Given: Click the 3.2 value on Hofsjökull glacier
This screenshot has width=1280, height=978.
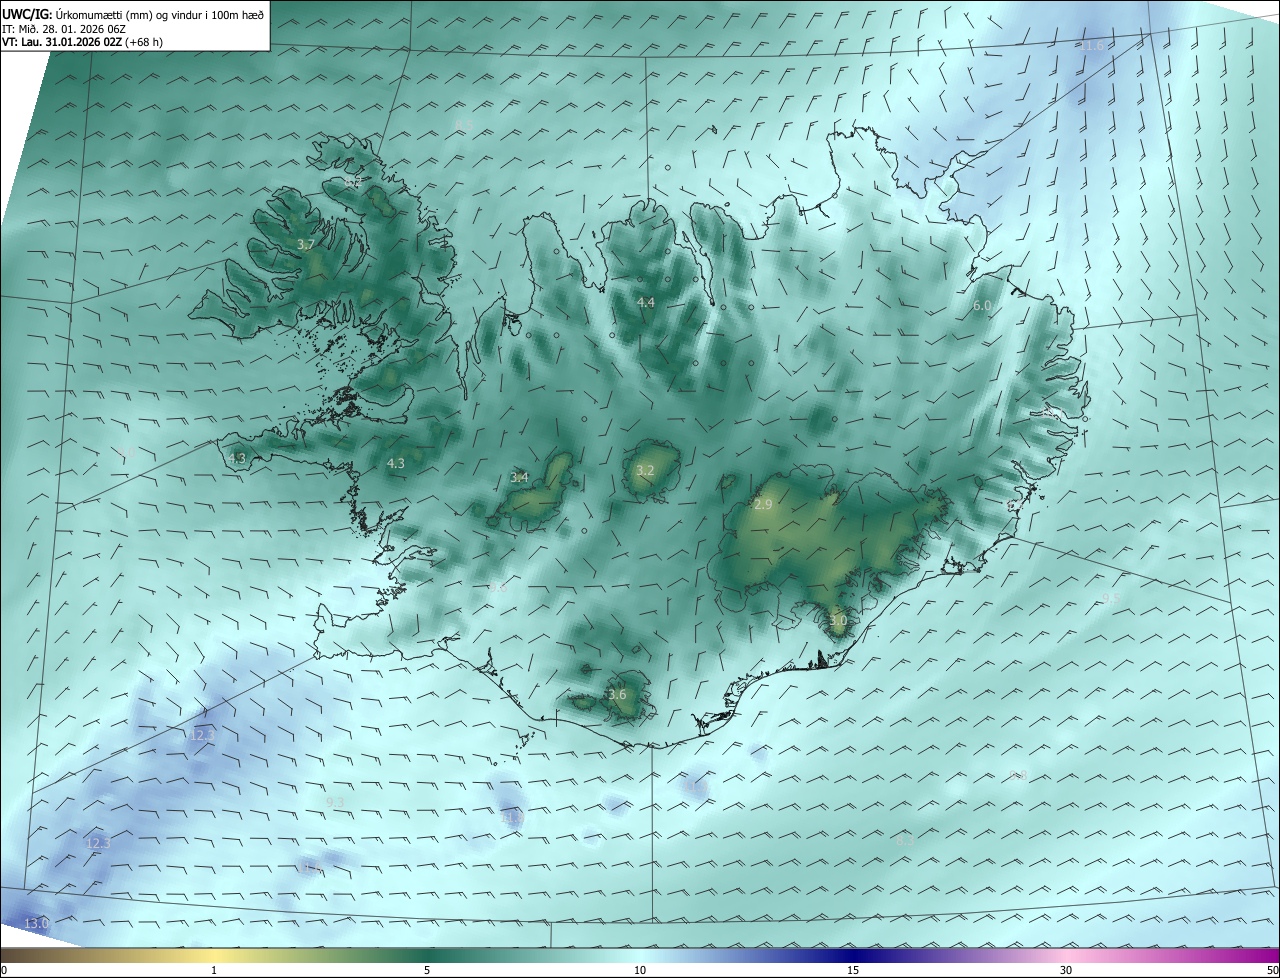Looking at the screenshot, I should (645, 470).
